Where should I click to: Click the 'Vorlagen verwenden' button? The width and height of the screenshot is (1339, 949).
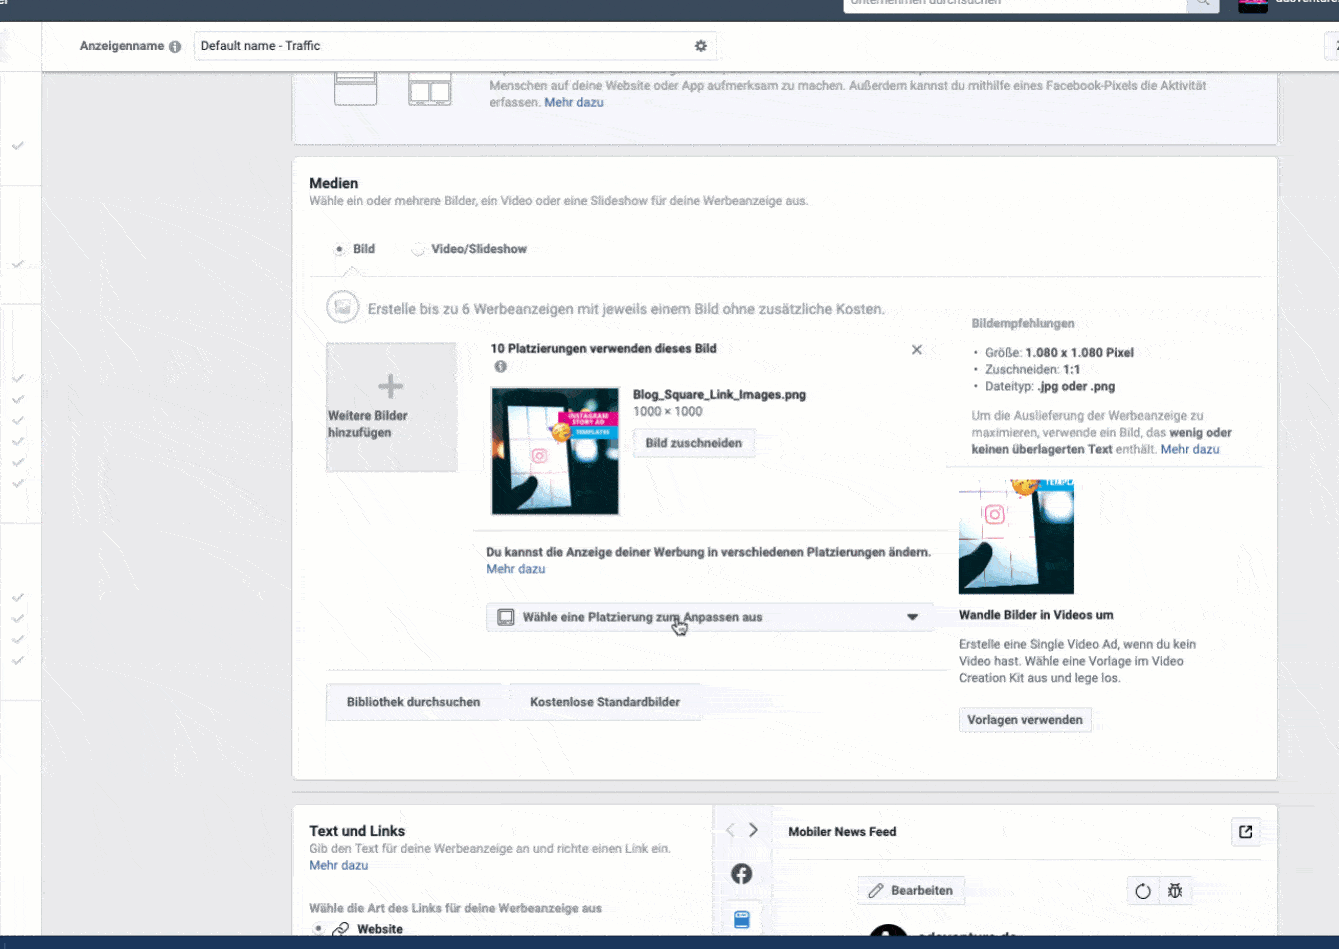1025,720
